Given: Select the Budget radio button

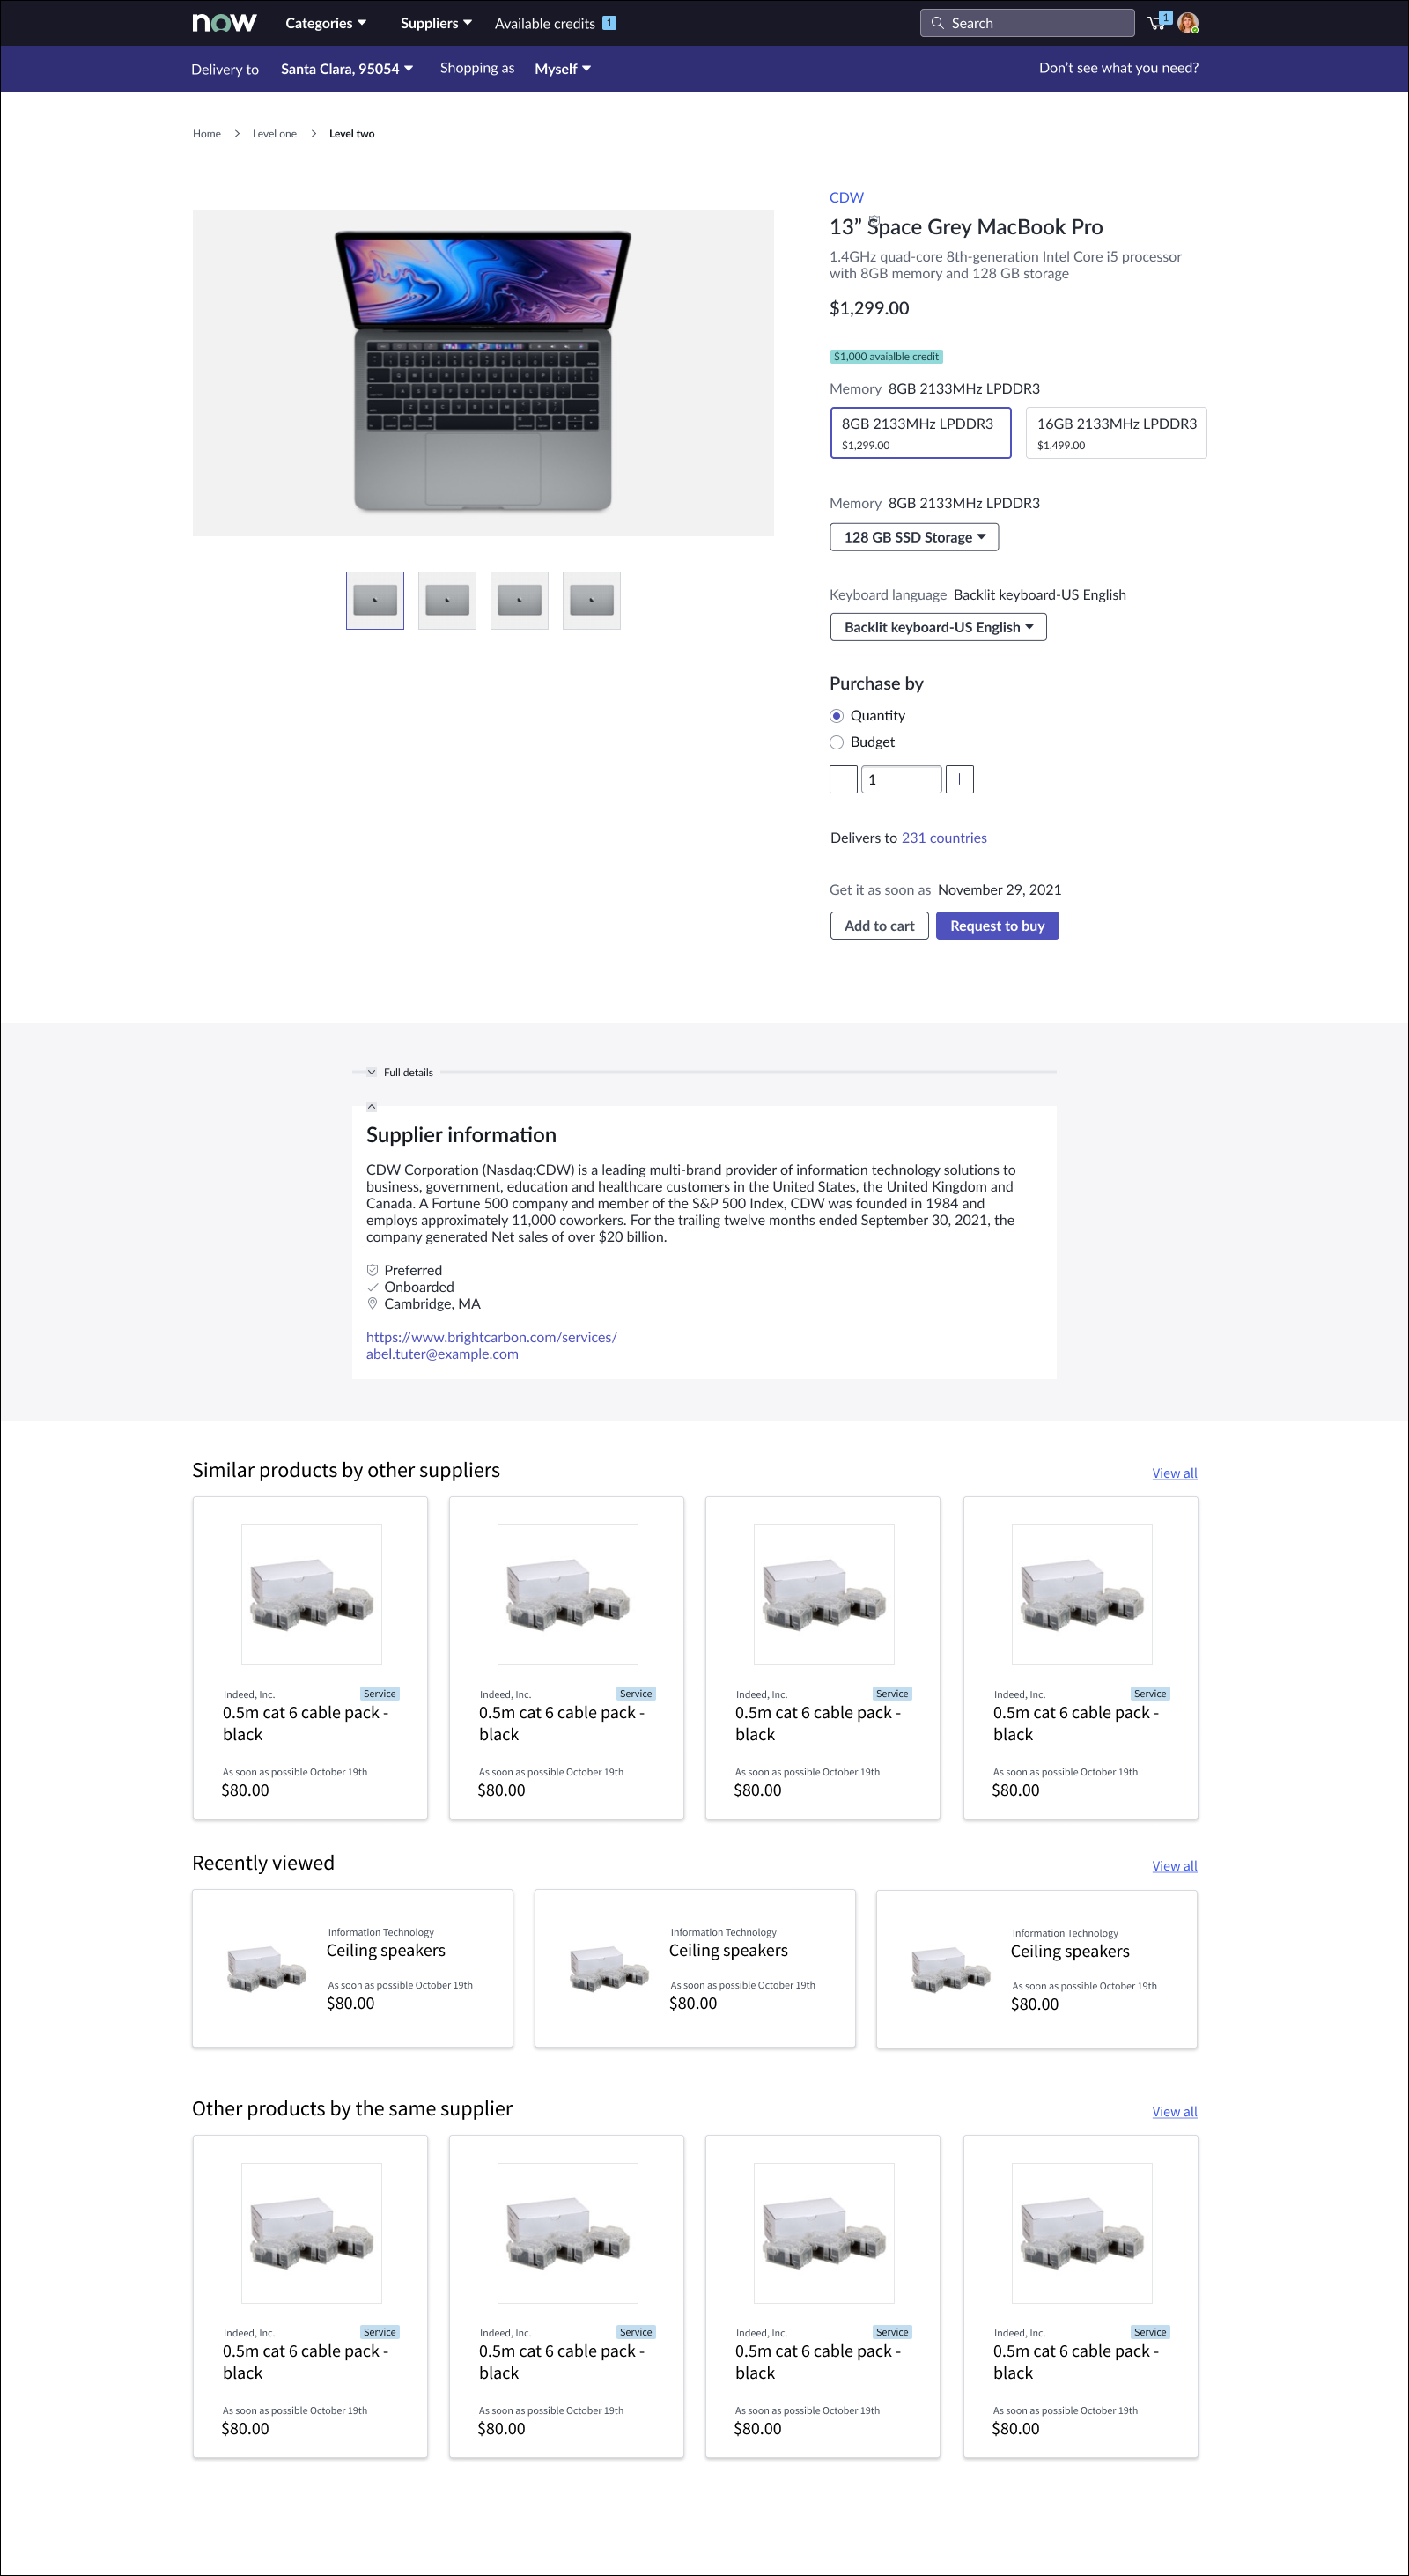Looking at the screenshot, I should click(x=836, y=742).
